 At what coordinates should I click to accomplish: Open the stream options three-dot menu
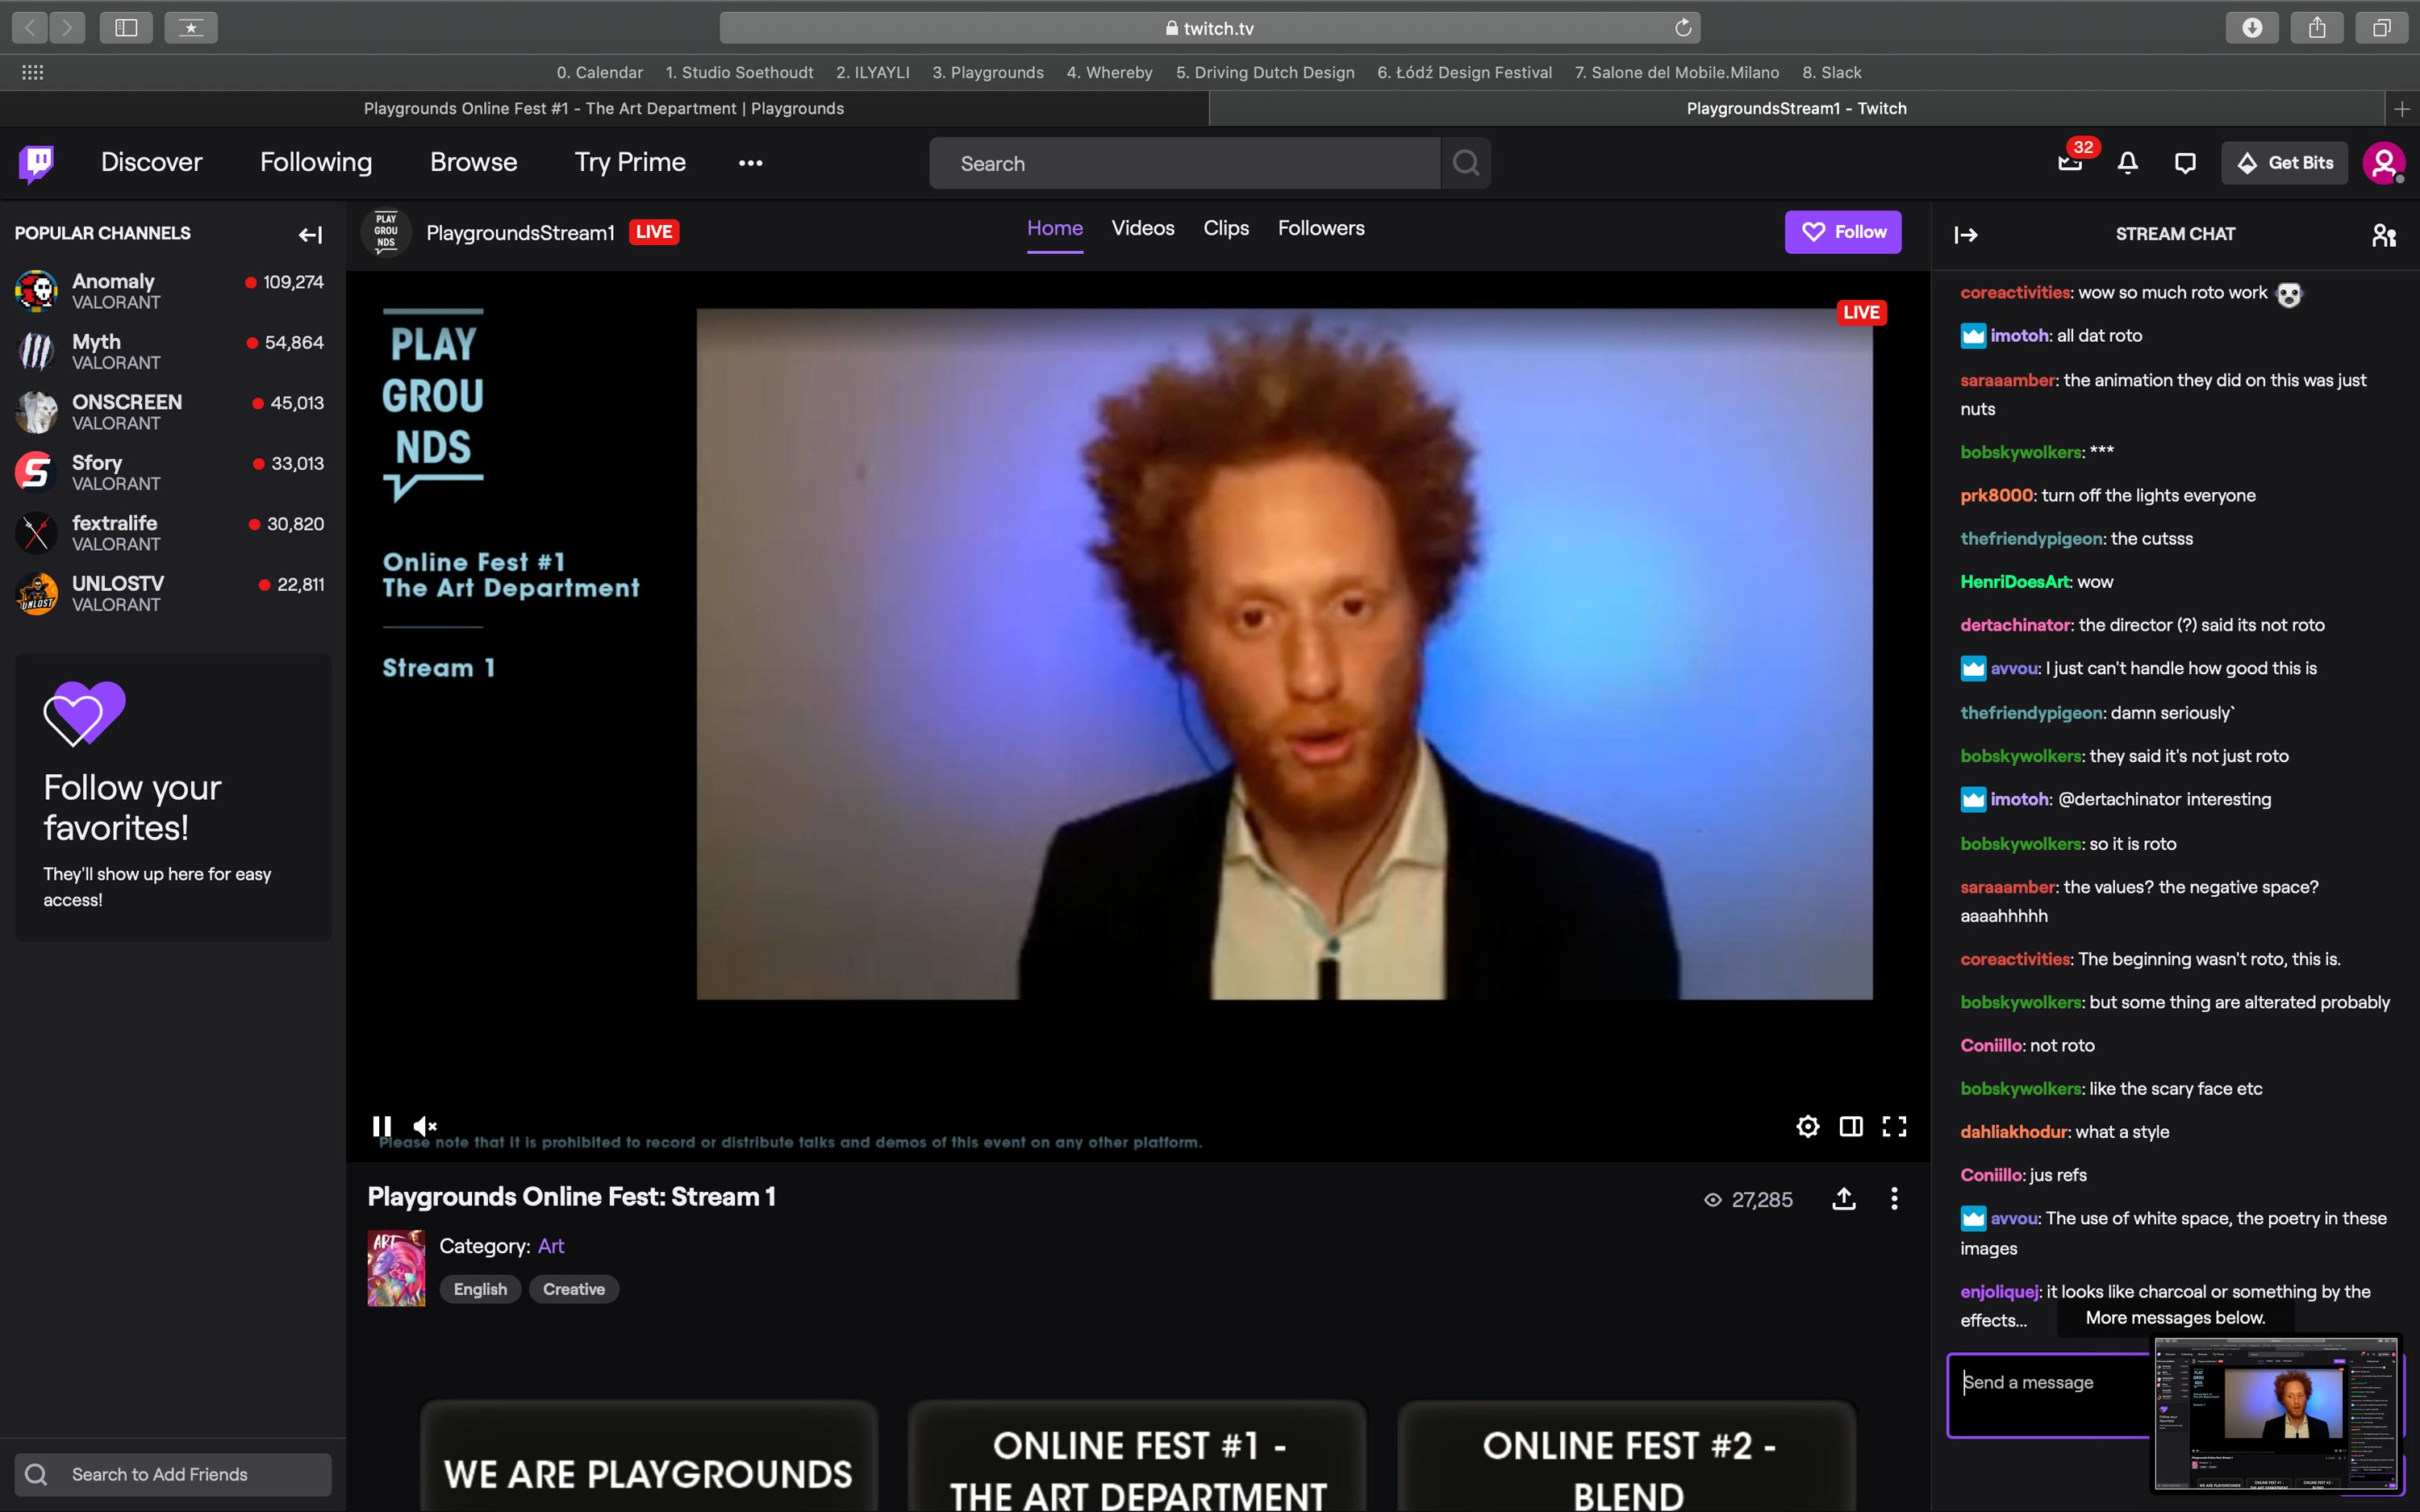coord(1894,1199)
